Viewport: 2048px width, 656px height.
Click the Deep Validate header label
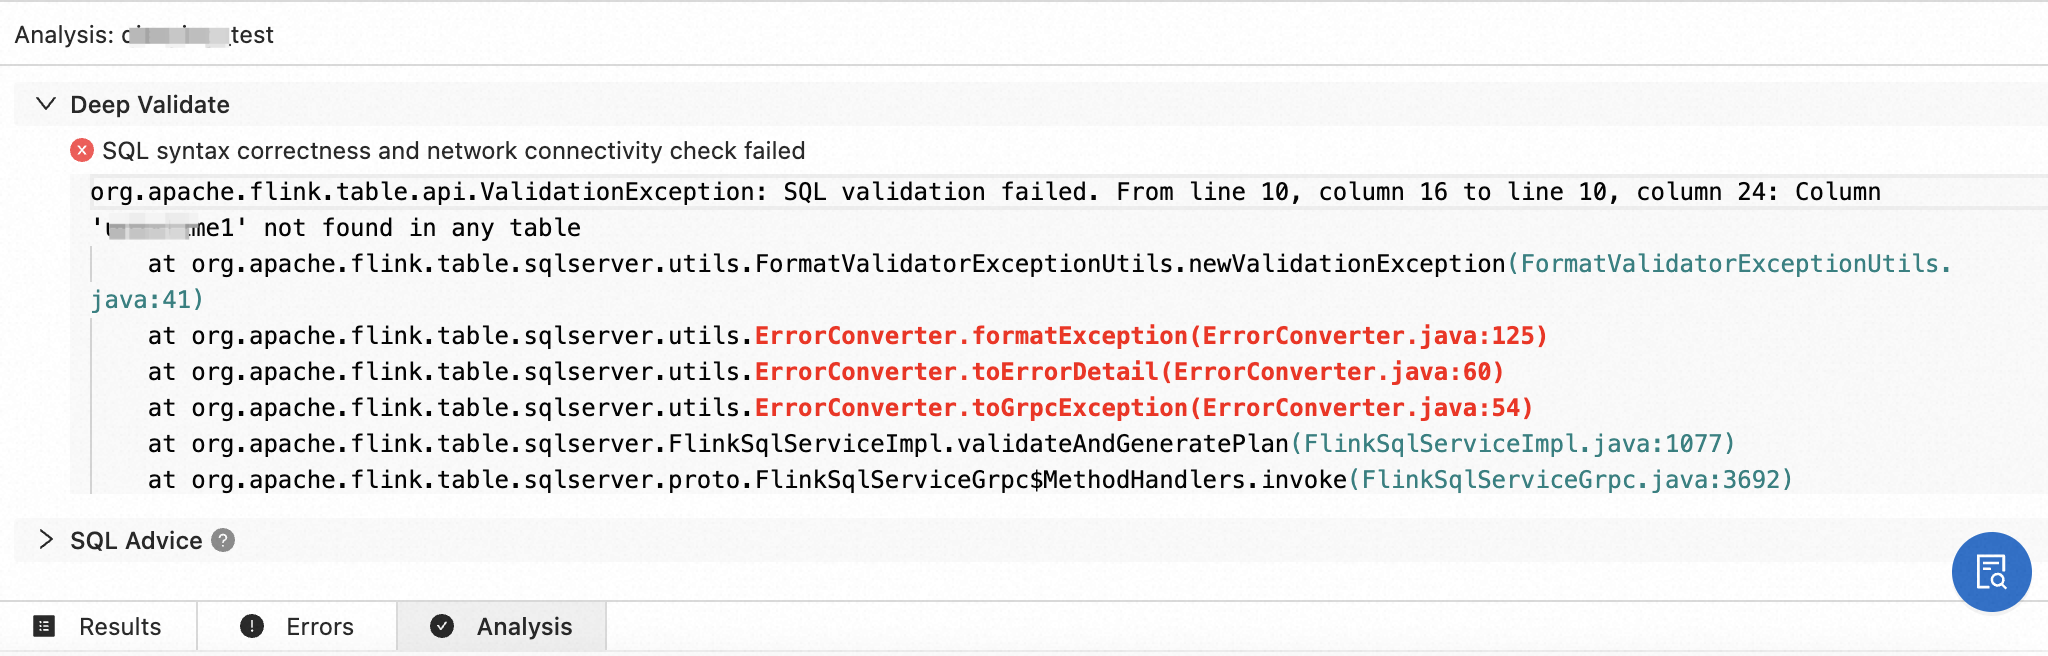click(x=150, y=105)
